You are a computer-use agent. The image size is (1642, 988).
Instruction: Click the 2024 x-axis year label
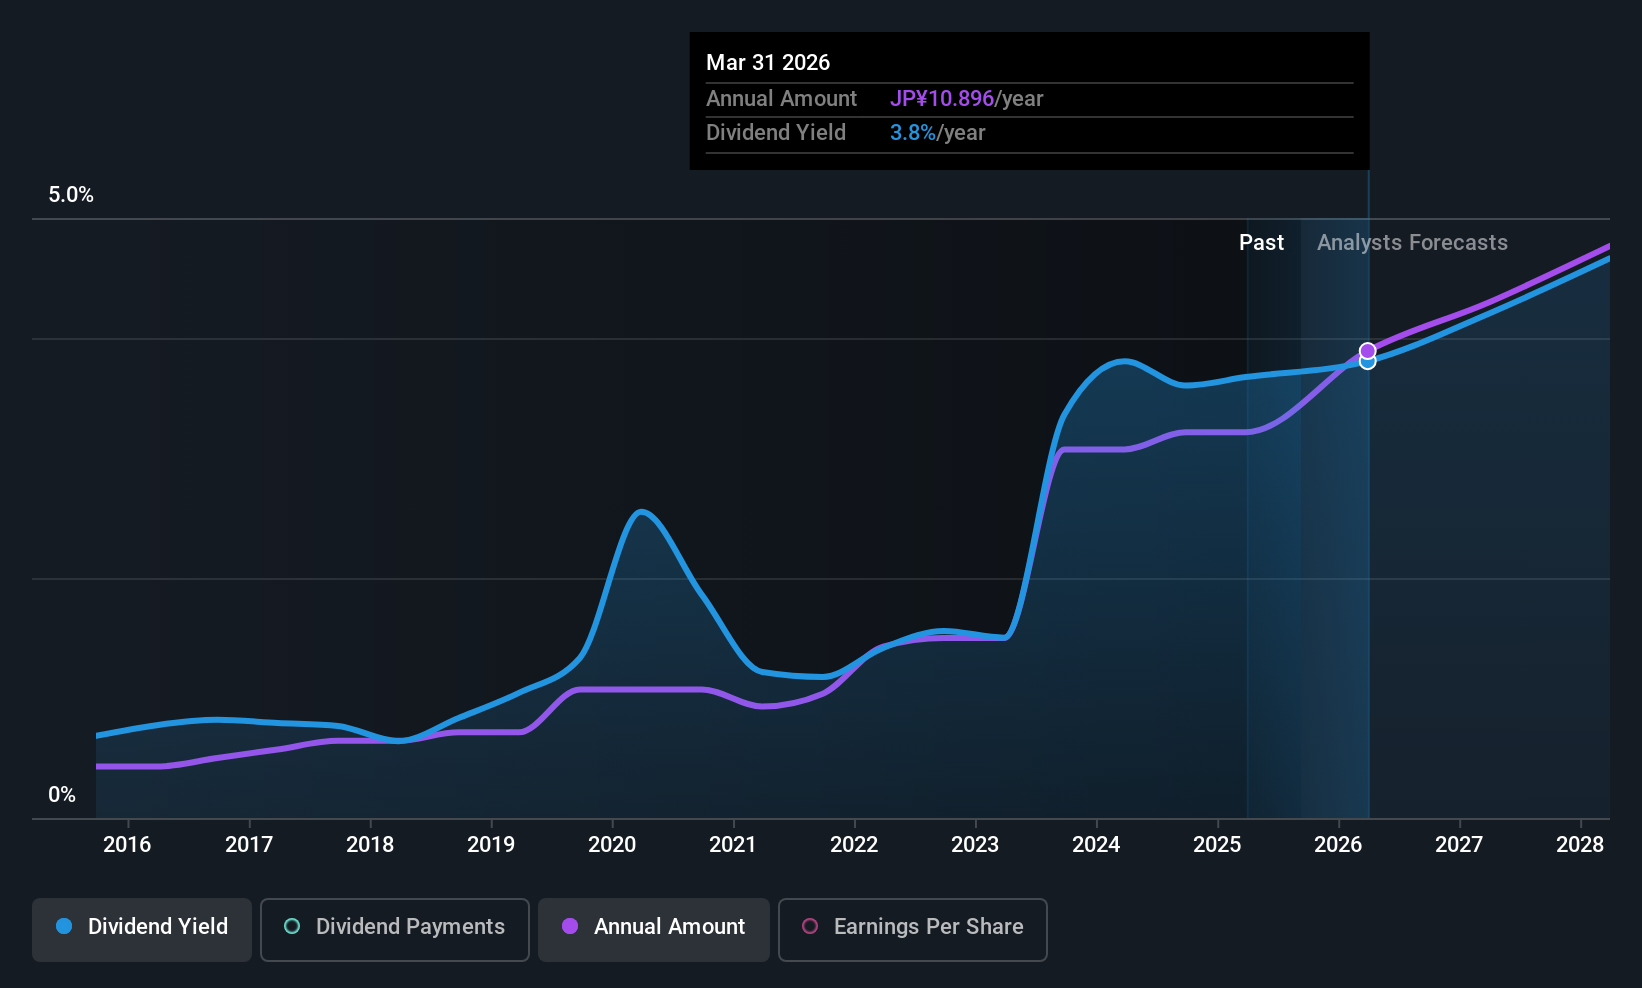coord(1096,845)
